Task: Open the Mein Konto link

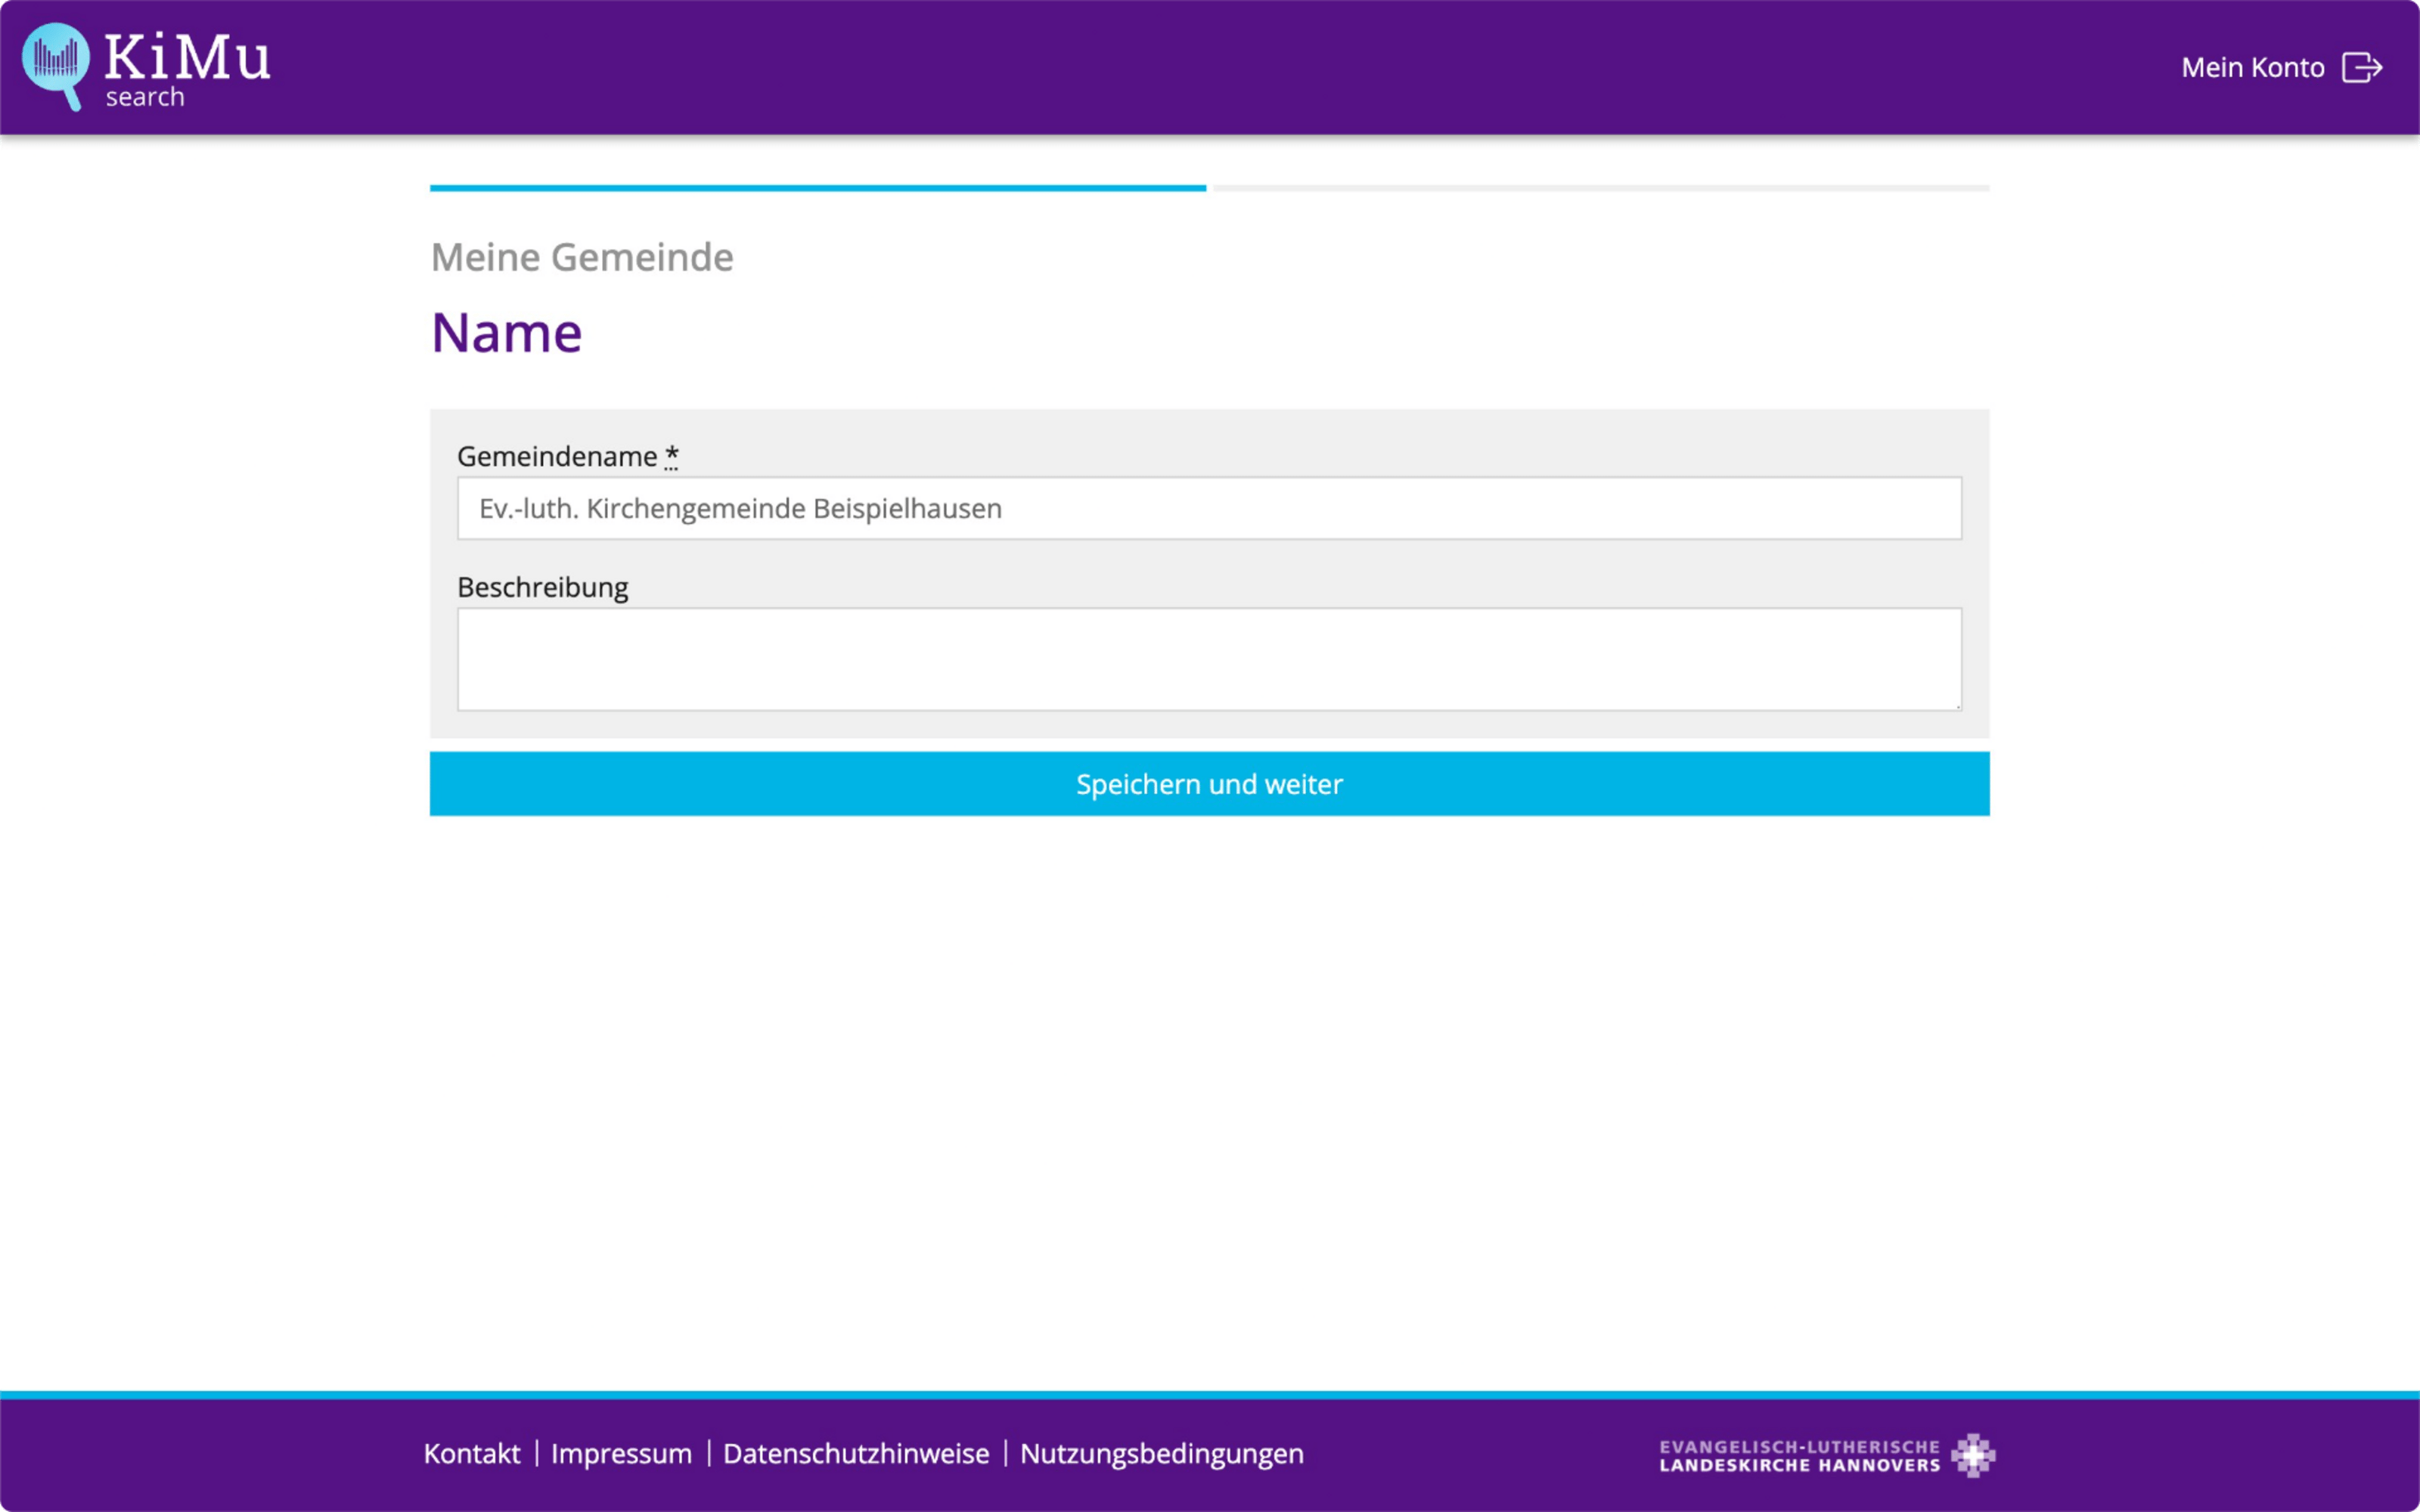Action: pos(2252,67)
